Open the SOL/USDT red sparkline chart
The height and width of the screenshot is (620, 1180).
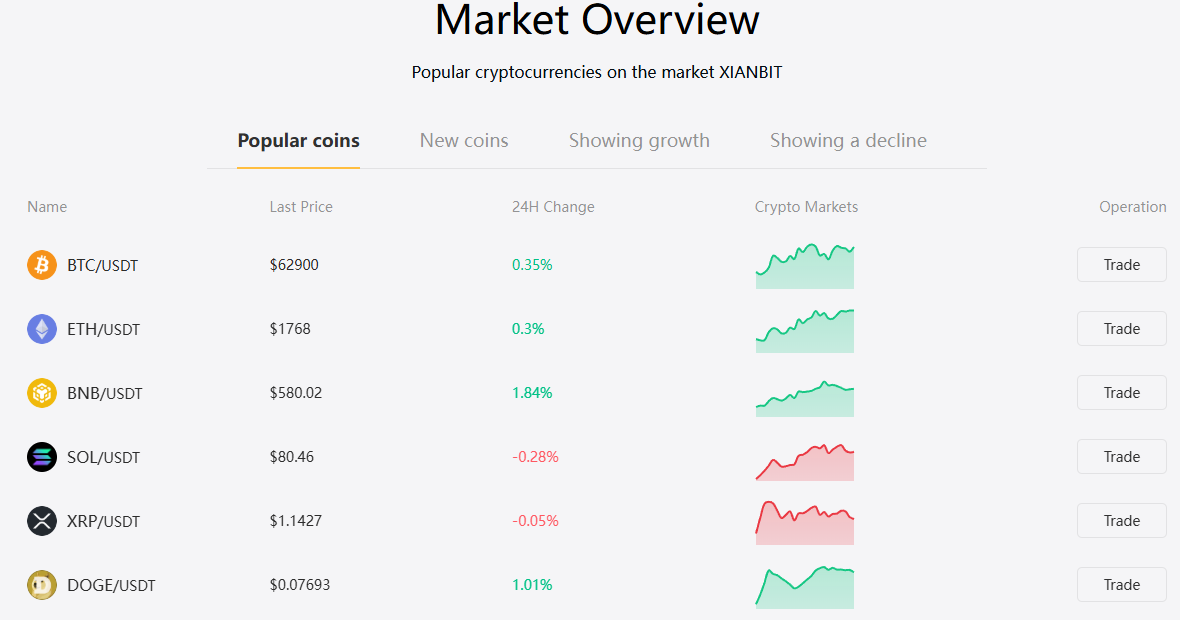pos(804,462)
